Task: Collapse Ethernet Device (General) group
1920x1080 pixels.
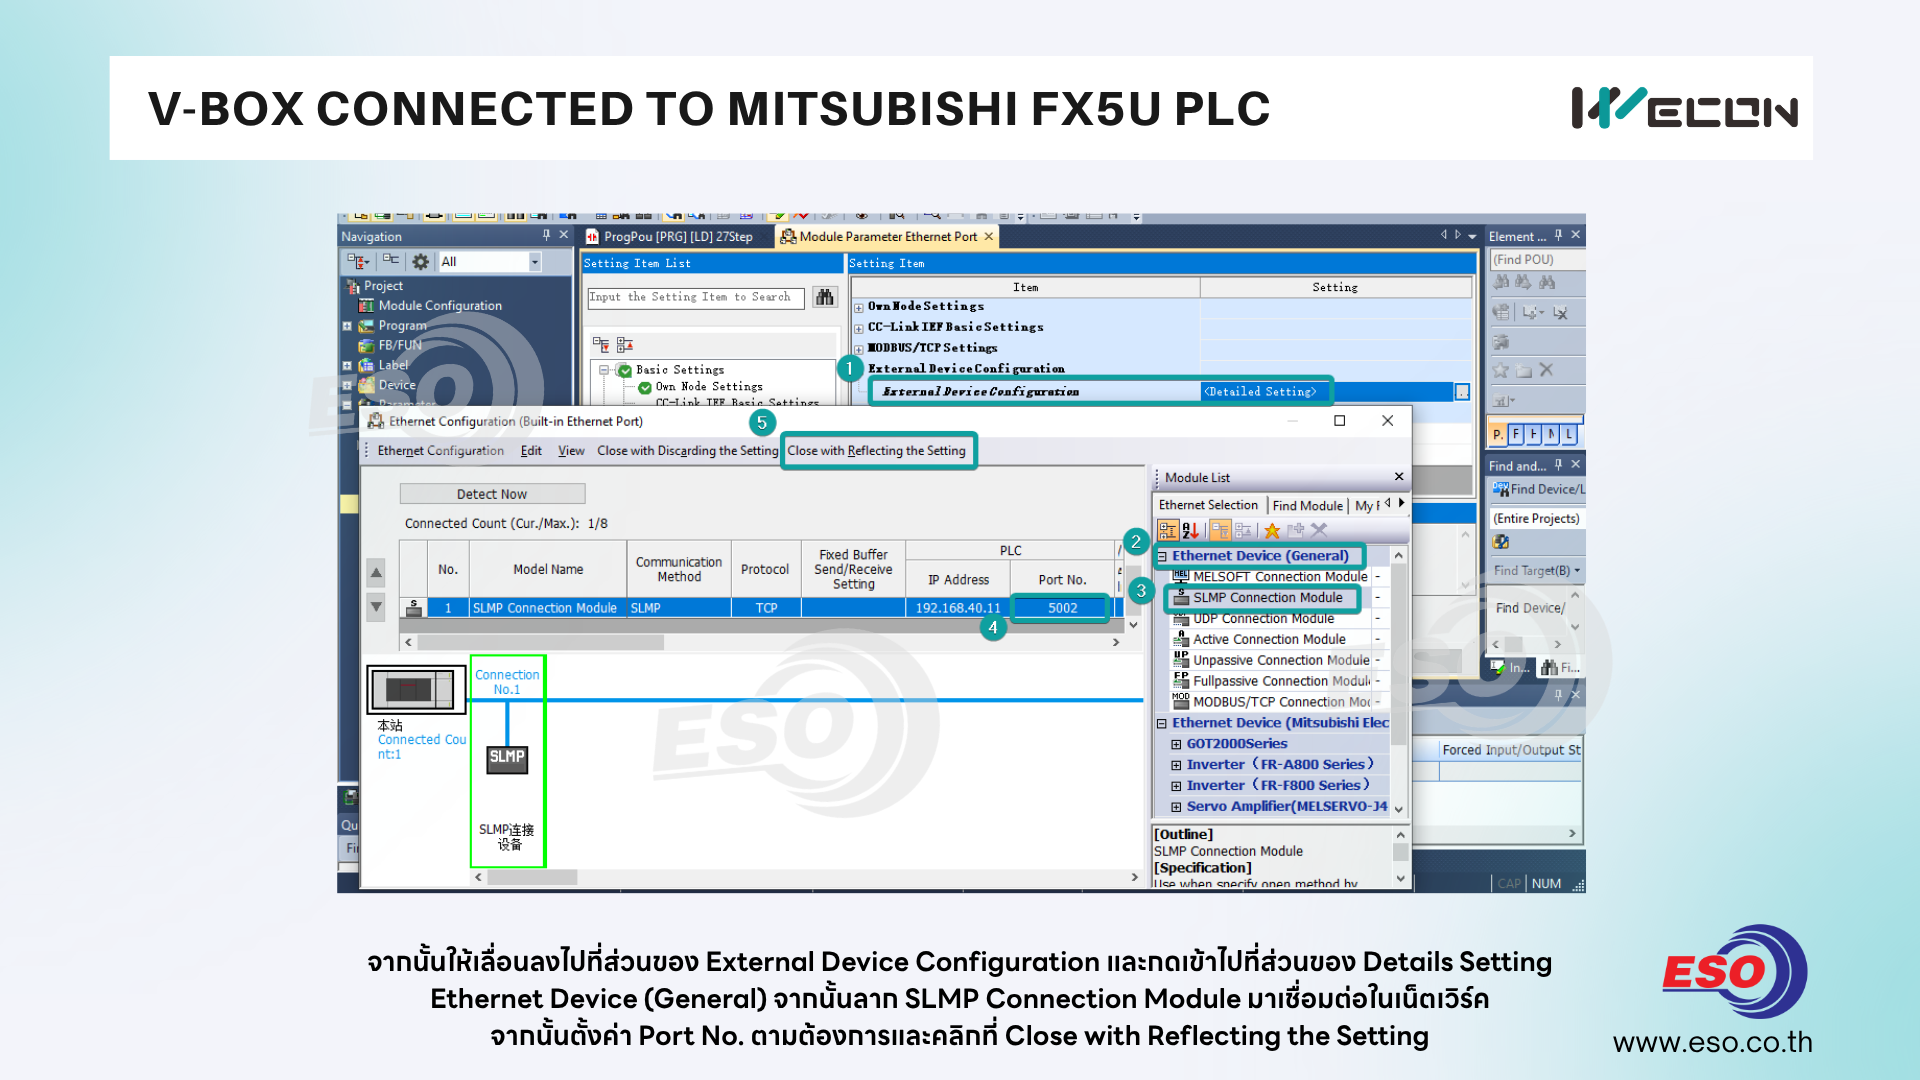Action: (x=1162, y=556)
